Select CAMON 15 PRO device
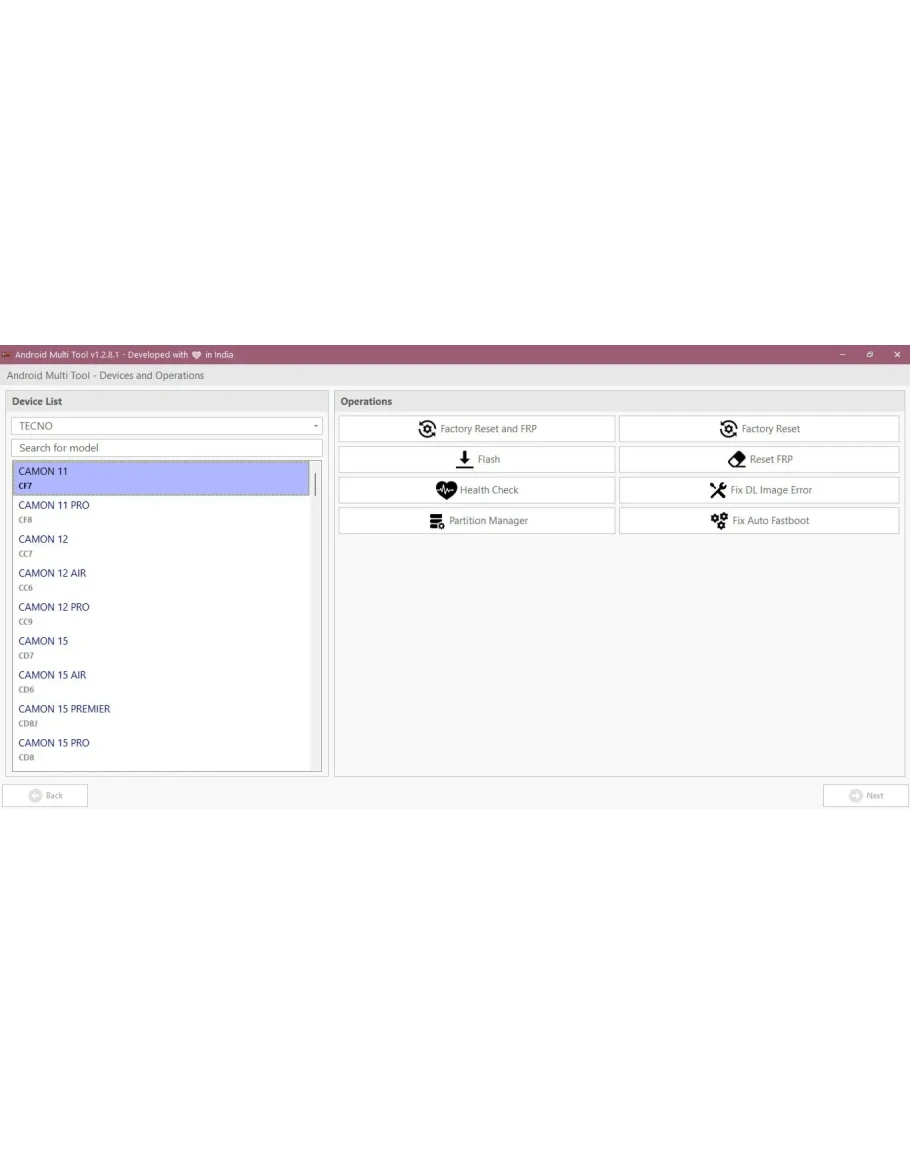Screen dimensions: 910x1155 click(54, 749)
